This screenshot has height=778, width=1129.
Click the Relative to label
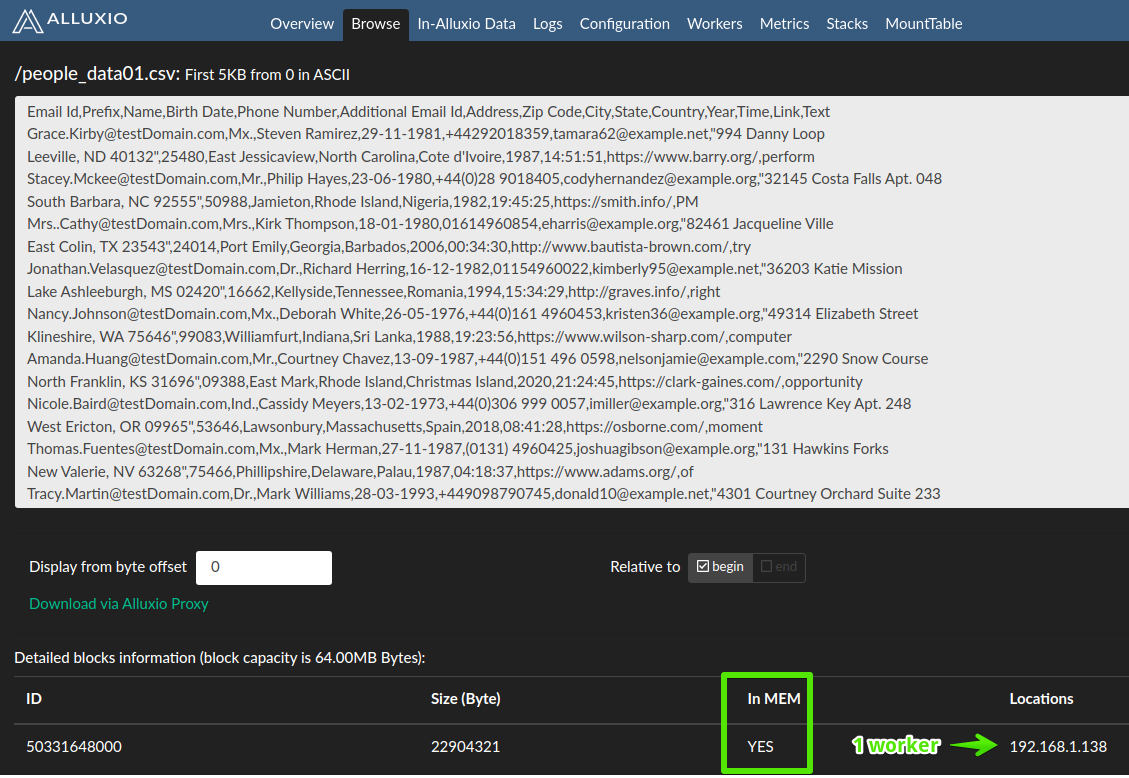click(x=645, y=567)
